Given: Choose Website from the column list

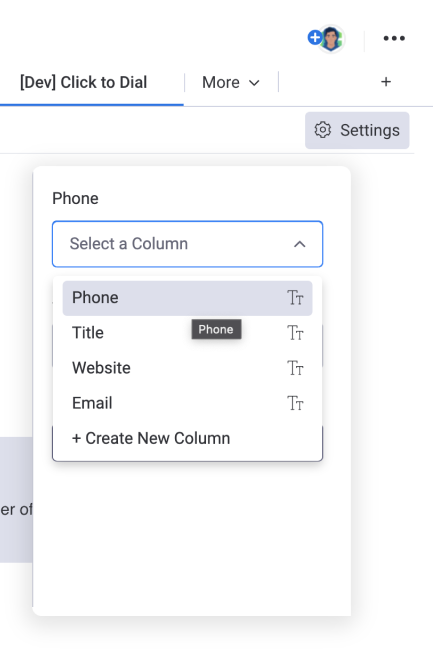Looking at the screenshot, I should pos(187,368).
